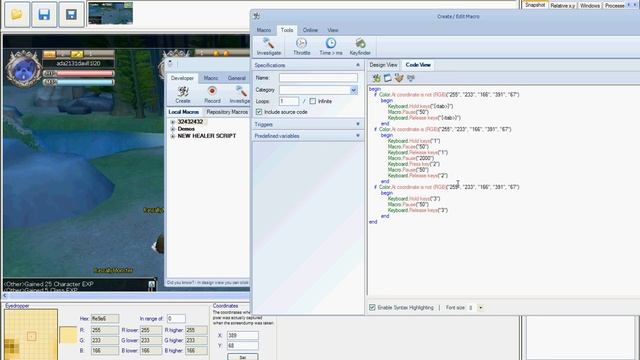Select the Code View tab

coord(418,65)
